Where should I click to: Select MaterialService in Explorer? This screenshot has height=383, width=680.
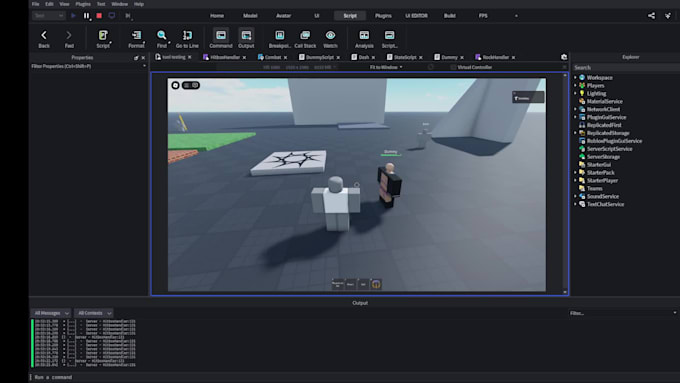pyautogui.click(x=605, y=101)
